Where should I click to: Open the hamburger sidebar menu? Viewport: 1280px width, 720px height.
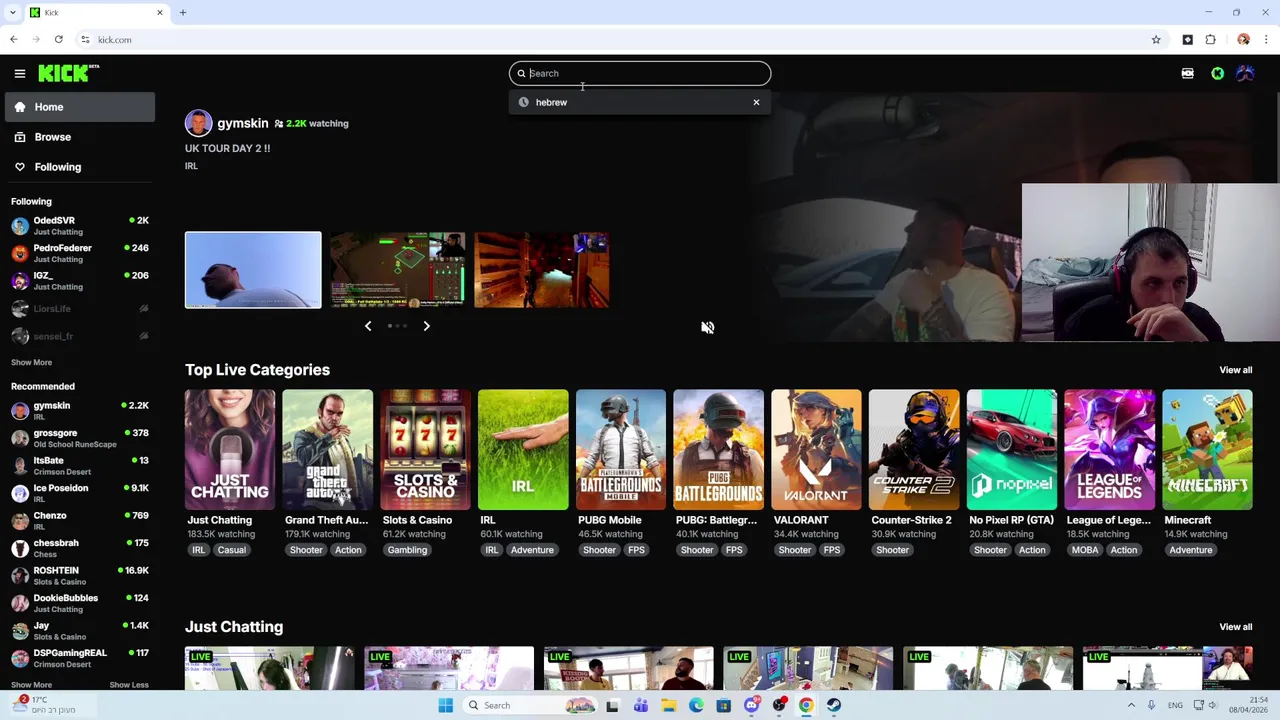pos(19,73)
